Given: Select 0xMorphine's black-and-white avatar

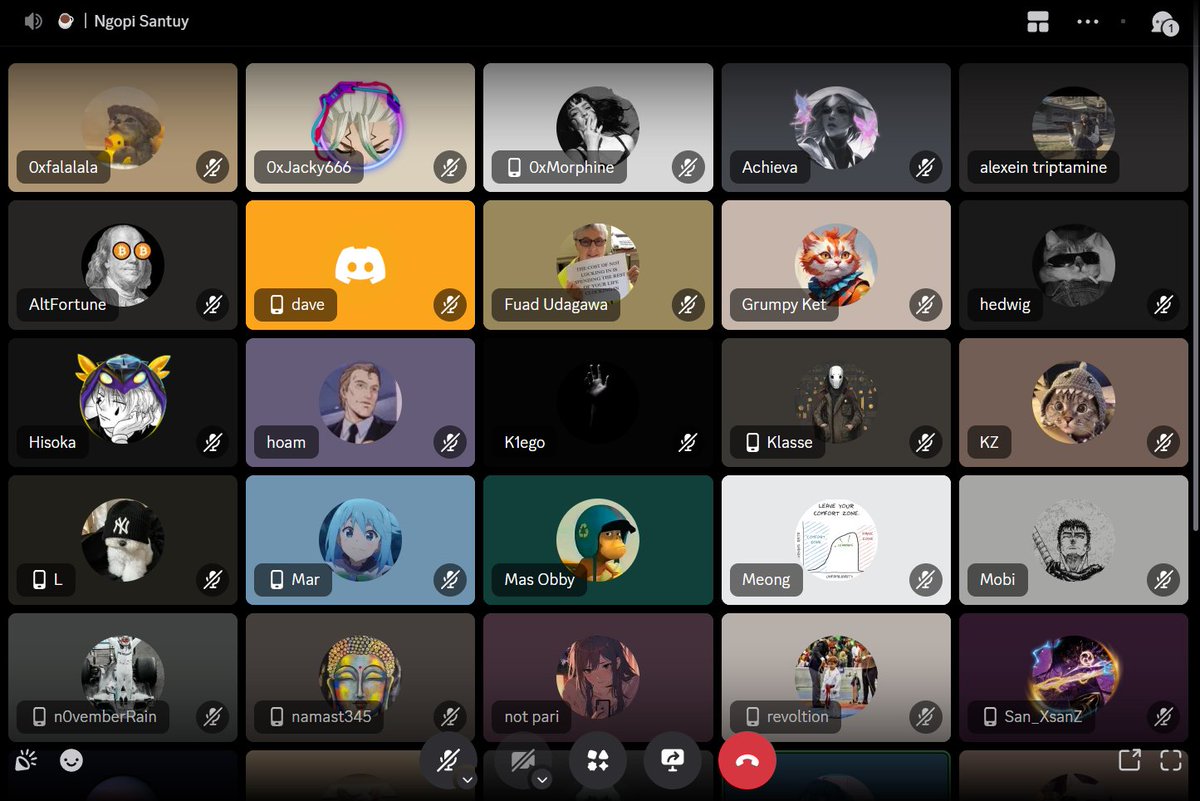Looking at the screenshot, I should tap(598, 127).
